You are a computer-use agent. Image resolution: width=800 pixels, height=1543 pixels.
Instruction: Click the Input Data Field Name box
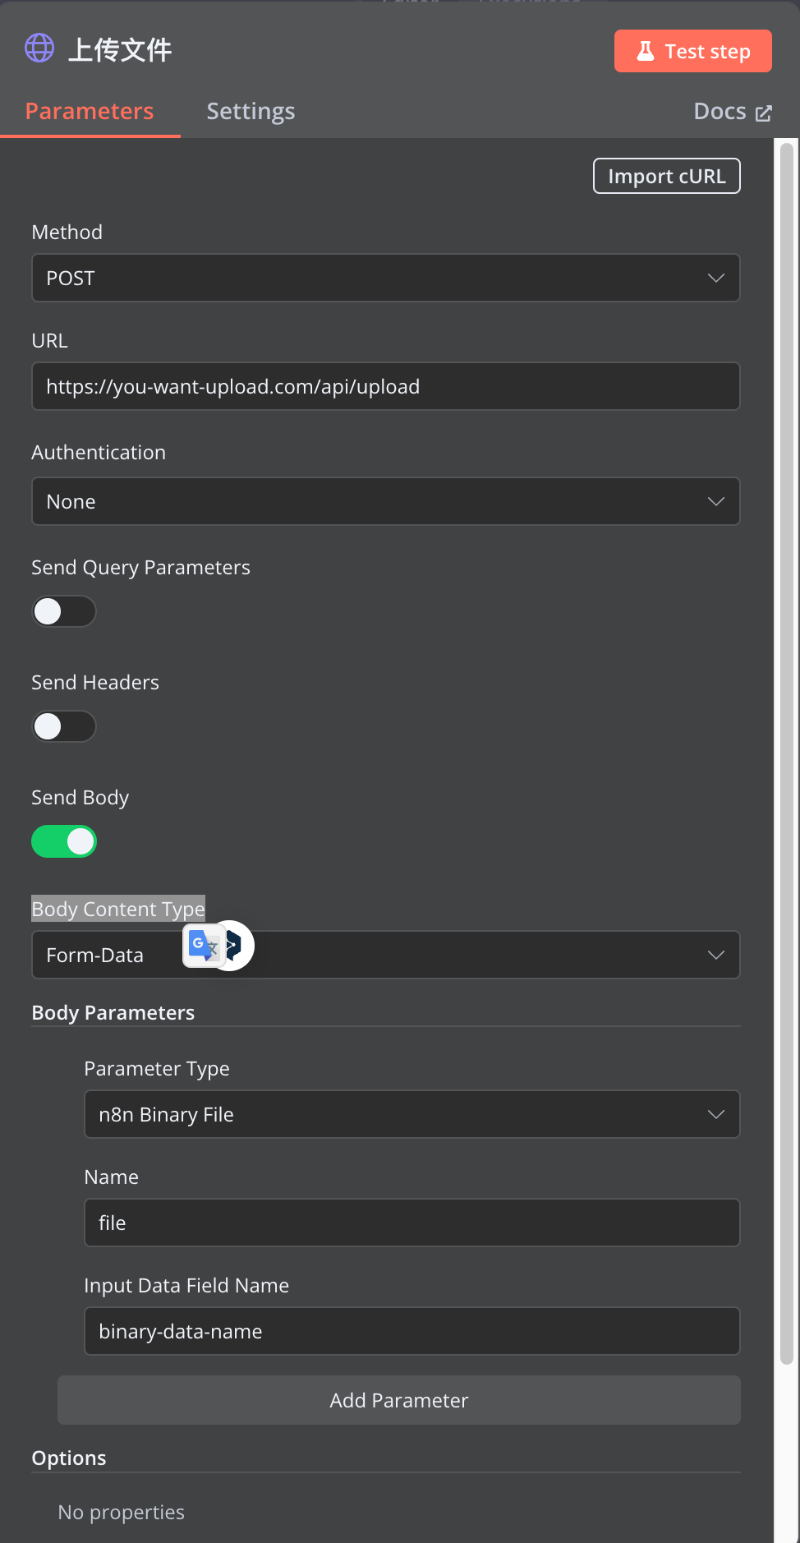[412, 1331]
